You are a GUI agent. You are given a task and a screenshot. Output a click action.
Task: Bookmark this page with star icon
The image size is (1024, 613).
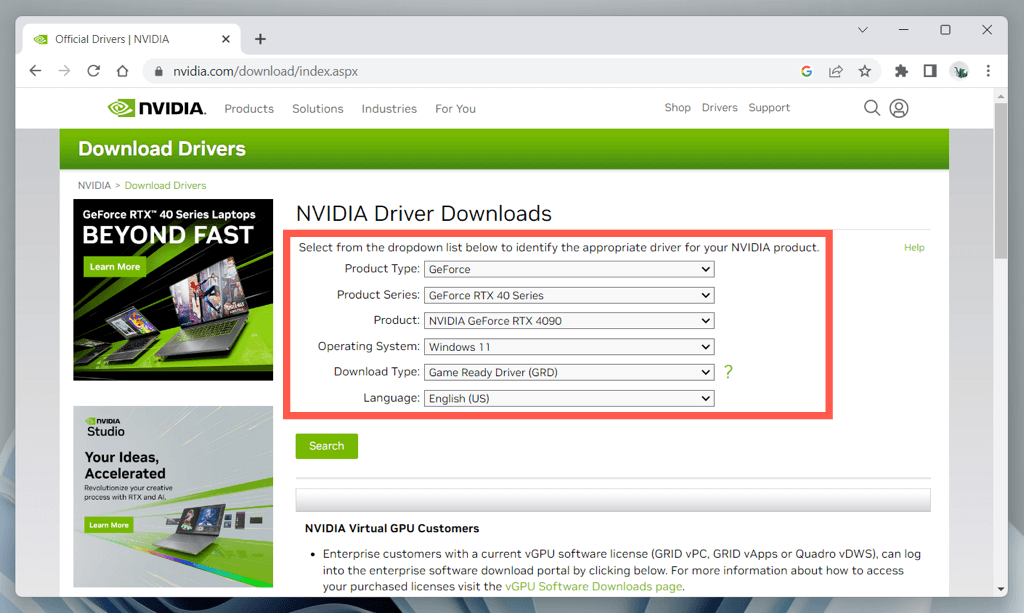pyautogui.click(x=864, y=71)
